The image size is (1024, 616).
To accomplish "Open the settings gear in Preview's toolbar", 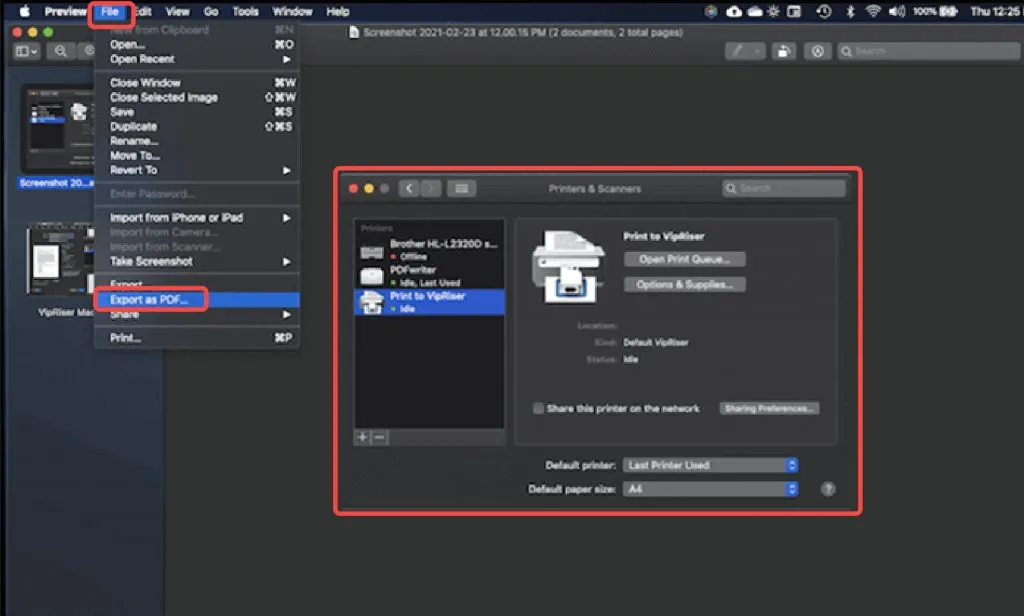I will click(x=818, y=51).
